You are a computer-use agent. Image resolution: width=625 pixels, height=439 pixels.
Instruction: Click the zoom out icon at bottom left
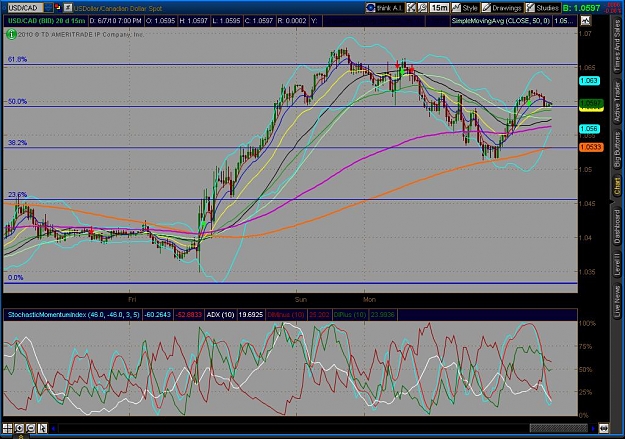coord(30,428)
